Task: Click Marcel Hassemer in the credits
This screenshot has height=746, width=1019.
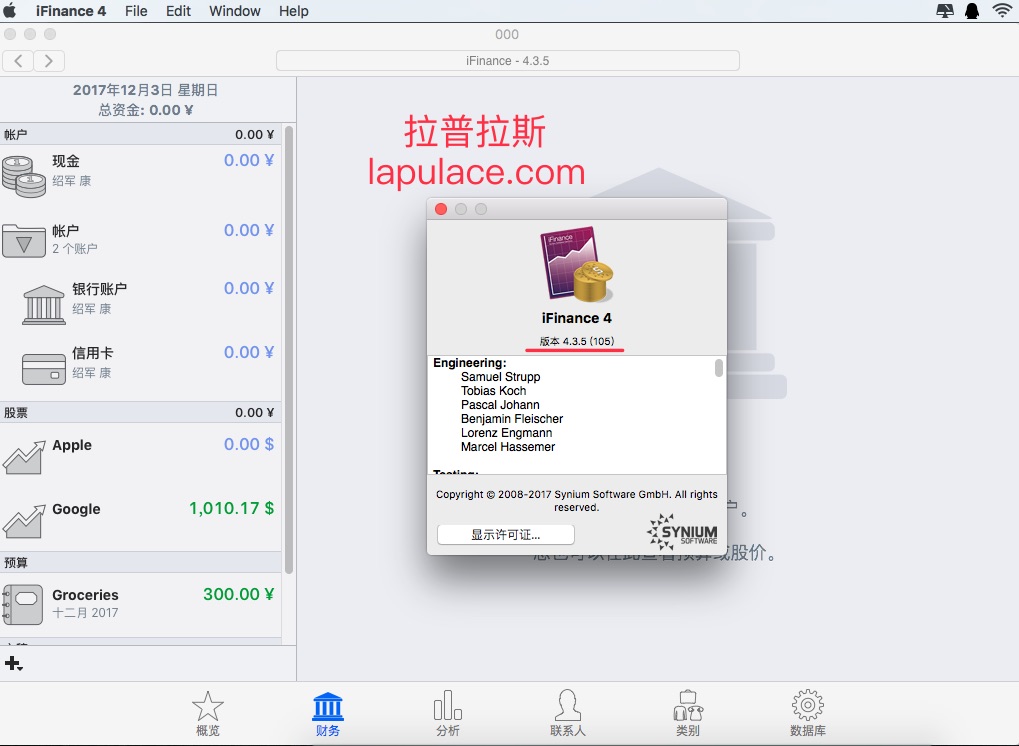Action: (x=508, y=447)
